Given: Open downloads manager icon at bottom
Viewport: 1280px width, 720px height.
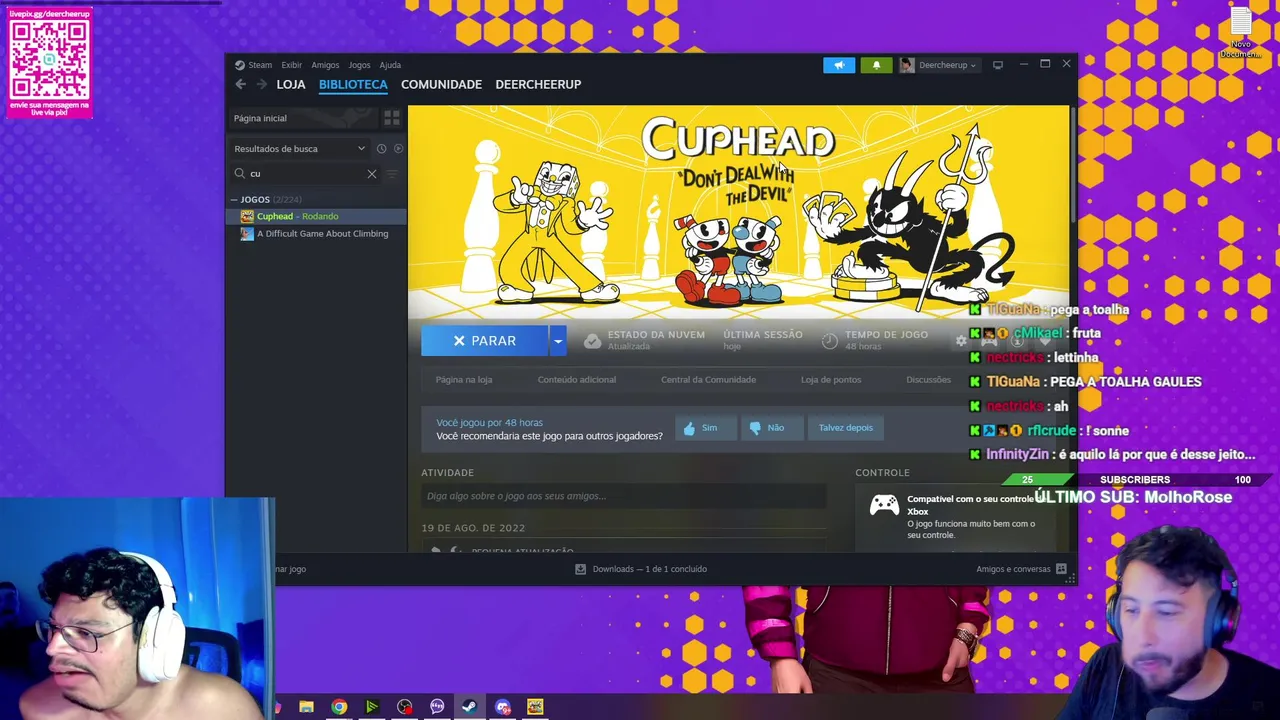Looking at the screenshot, I should [580, 569].
